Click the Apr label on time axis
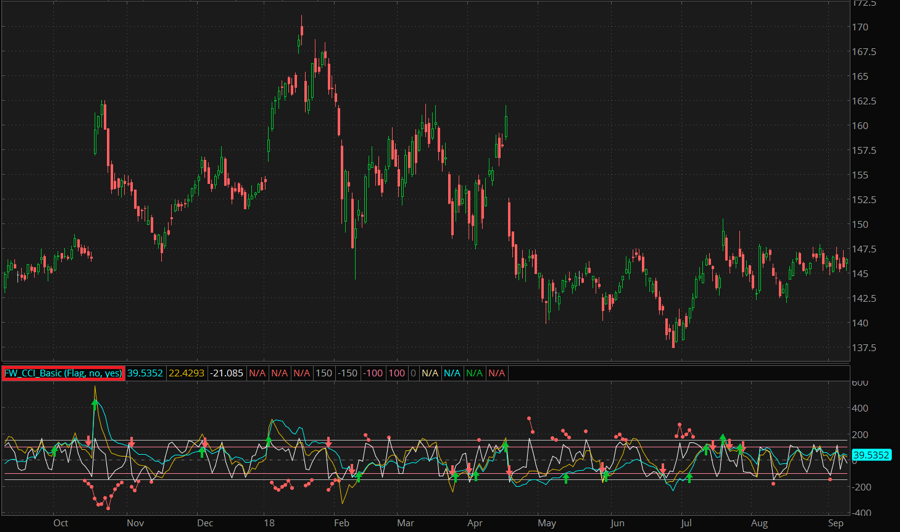The width and height of the screenshot is (900, 532). [474, 522]
